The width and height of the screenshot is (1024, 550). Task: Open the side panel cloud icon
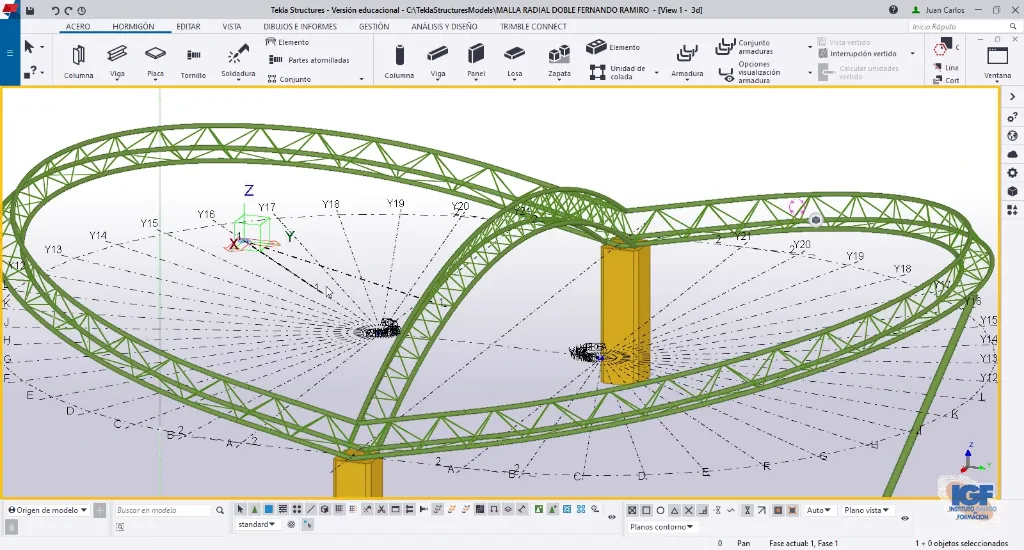pyautogui.click(x=1012, y=154)
